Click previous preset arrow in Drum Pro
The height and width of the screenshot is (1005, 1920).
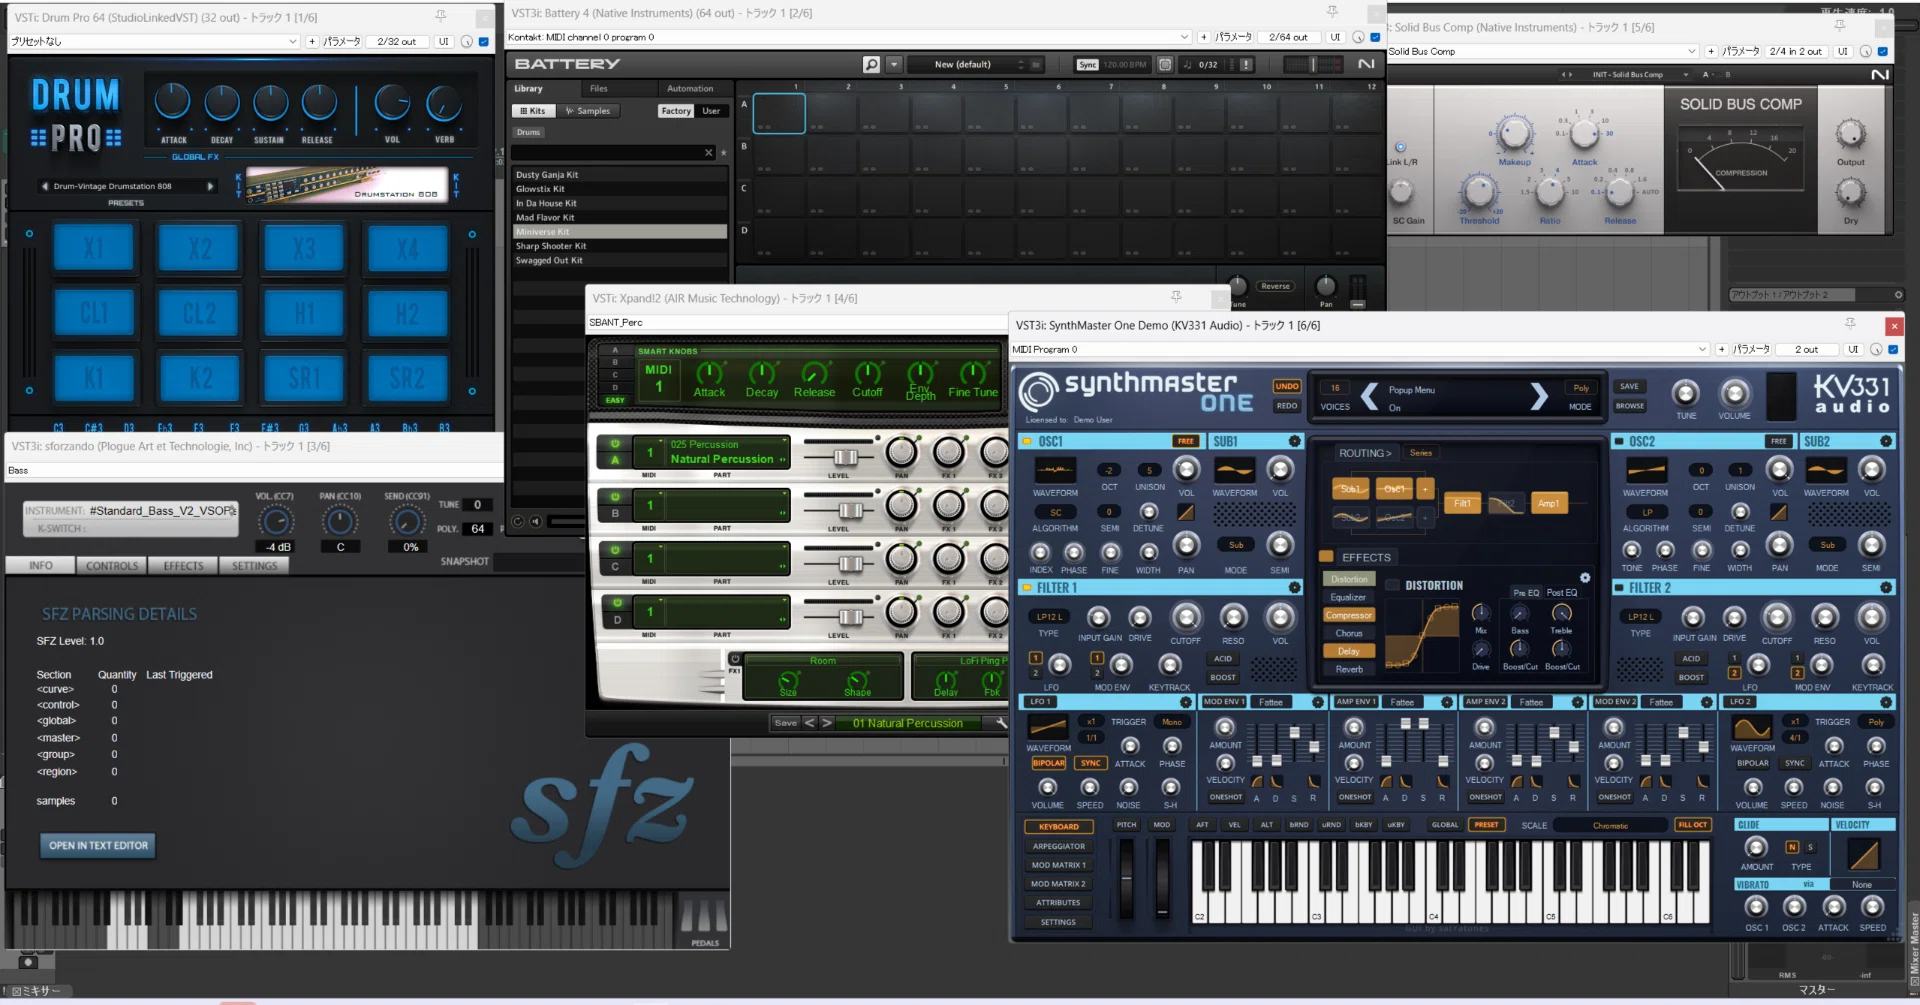(x=45, y=186)
